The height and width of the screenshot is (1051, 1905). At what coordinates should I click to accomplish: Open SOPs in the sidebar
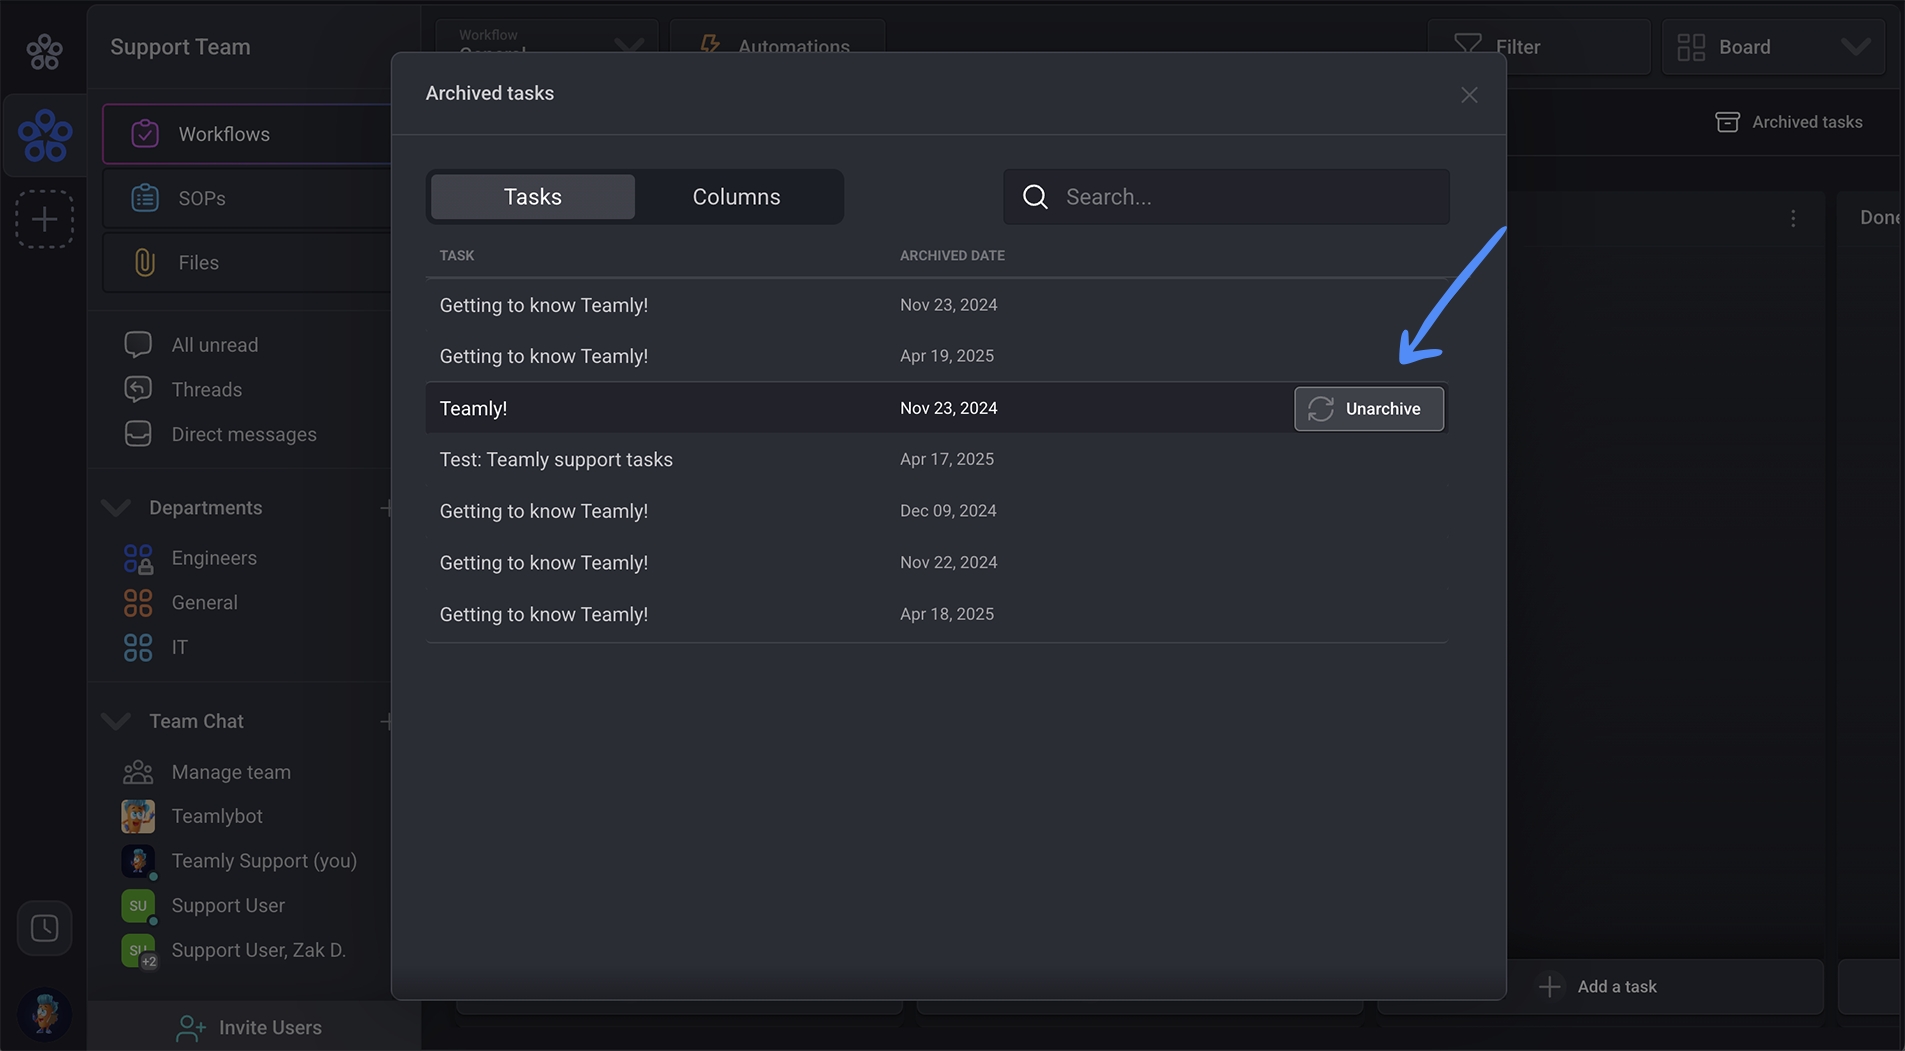pyautogui.click(x=247, y=198)
